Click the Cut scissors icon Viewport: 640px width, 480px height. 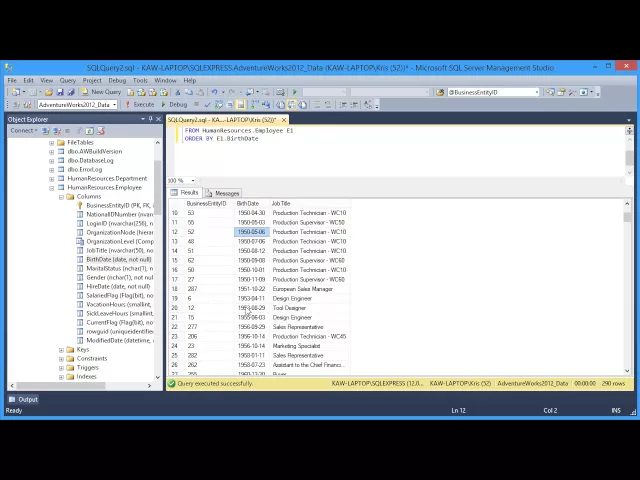(x=178, y=92)
